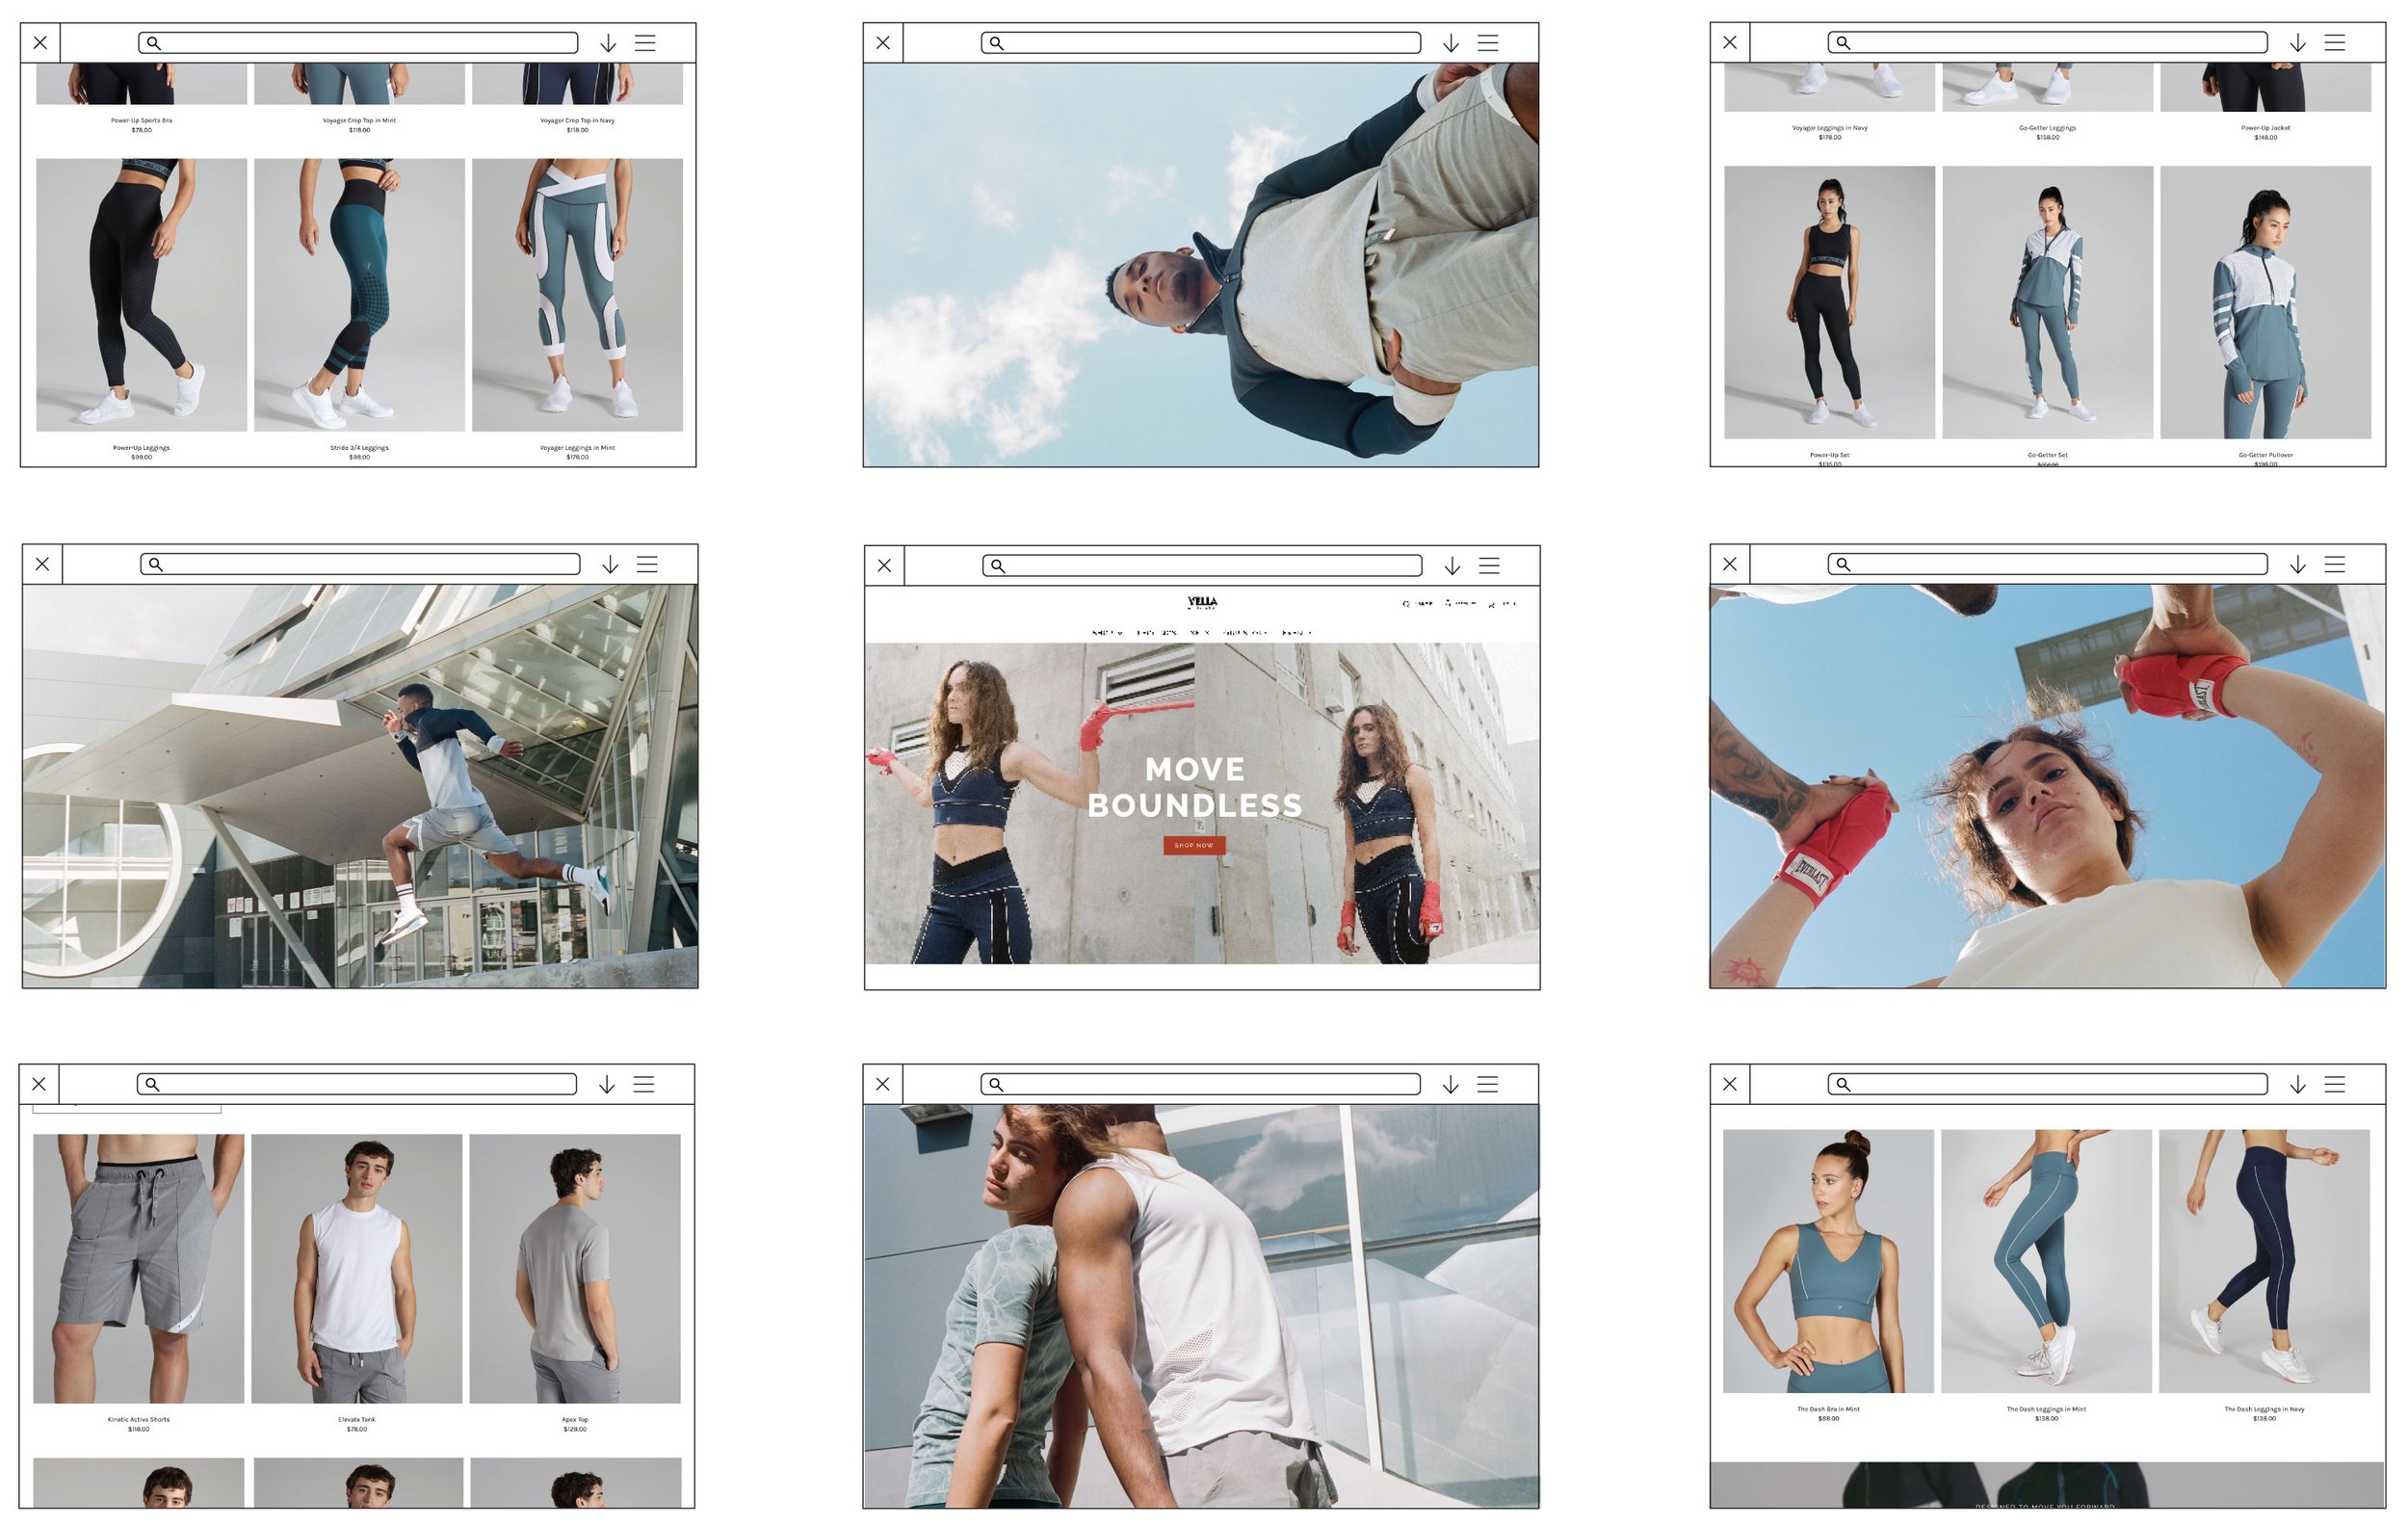This screenshot has height=1525, width=2408.
Task: Open the Voyager Crop Top in Navy link
Action: click(577, 121)
